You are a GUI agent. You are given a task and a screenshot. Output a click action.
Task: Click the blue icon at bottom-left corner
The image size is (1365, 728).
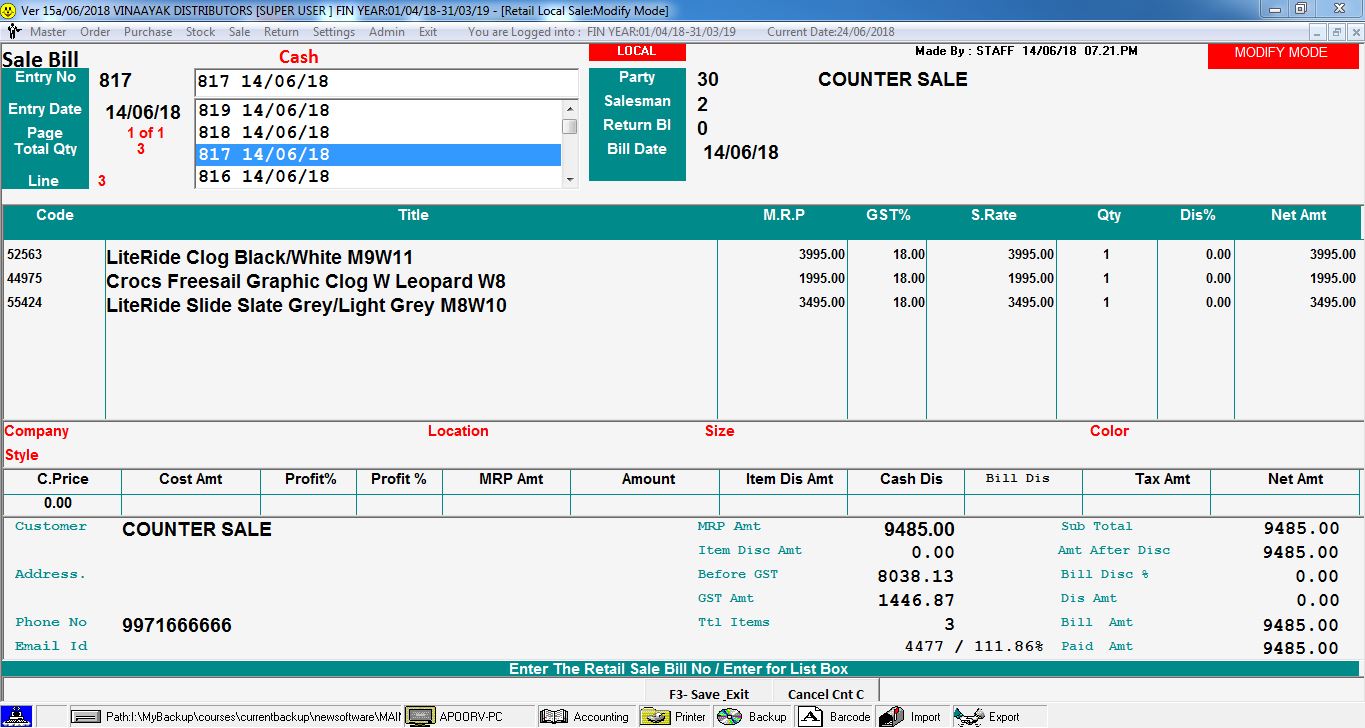tap(17, 716)
